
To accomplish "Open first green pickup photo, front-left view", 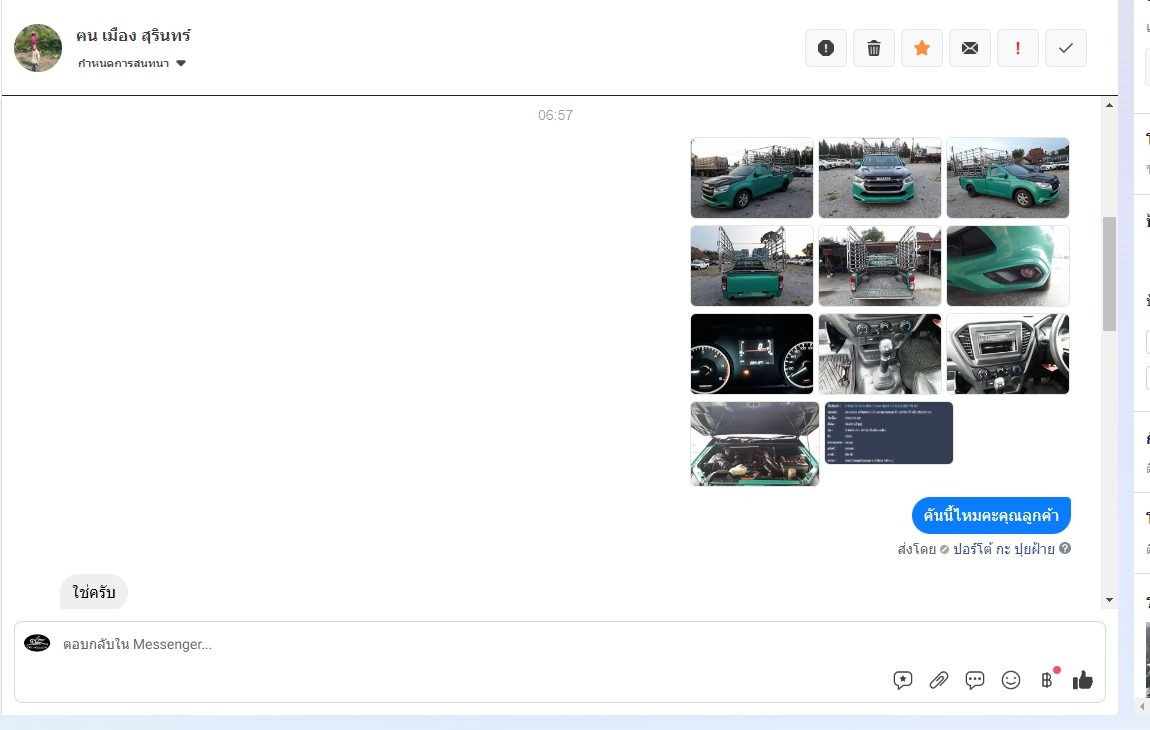I will click(752, 178).
